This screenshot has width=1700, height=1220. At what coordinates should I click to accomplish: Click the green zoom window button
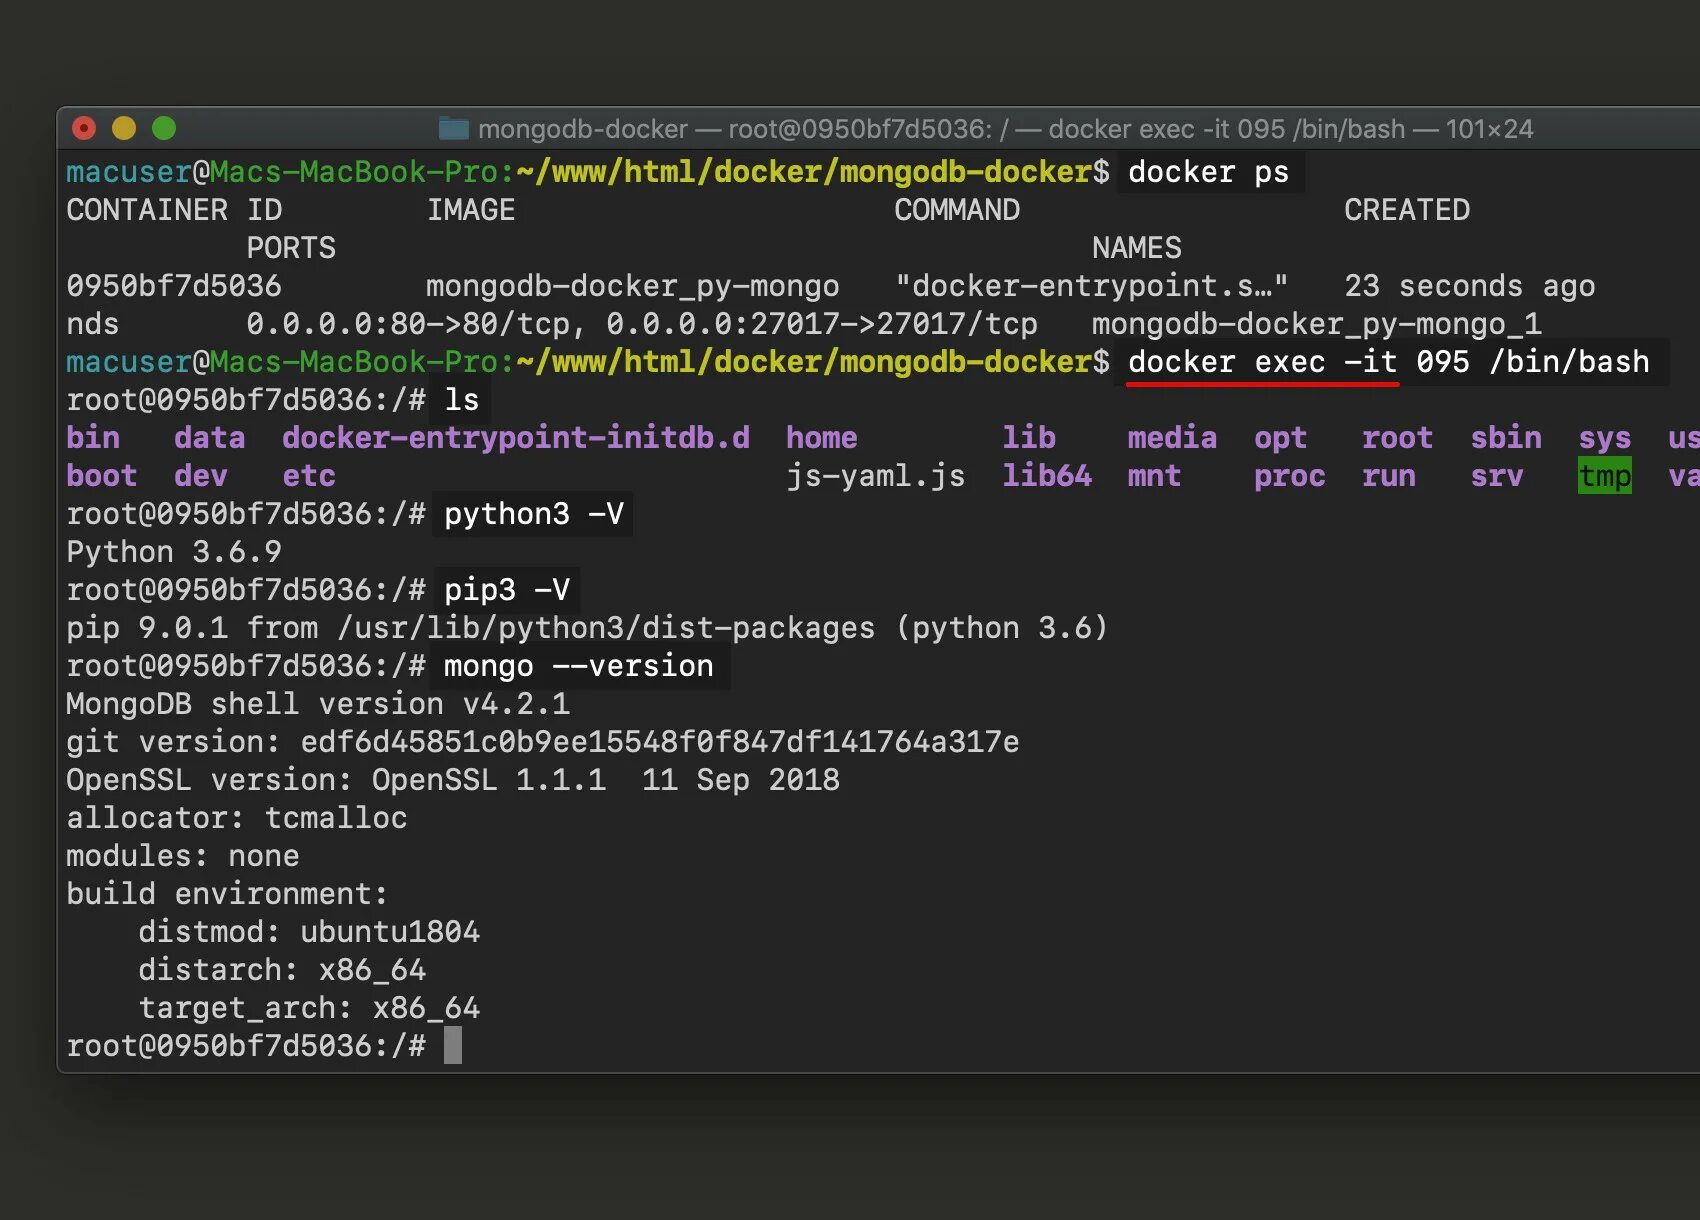[x=164, y=128]
